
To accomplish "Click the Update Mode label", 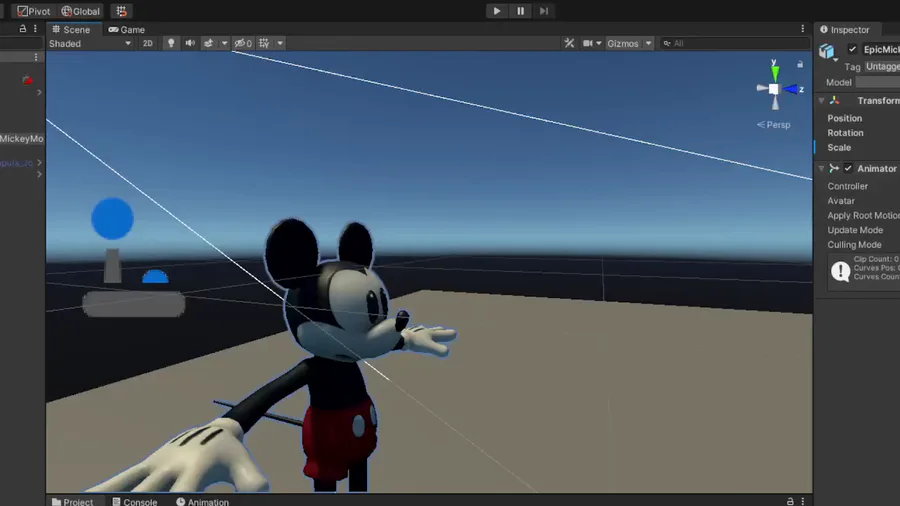I will pyautogui.click(x=855, y=230).
